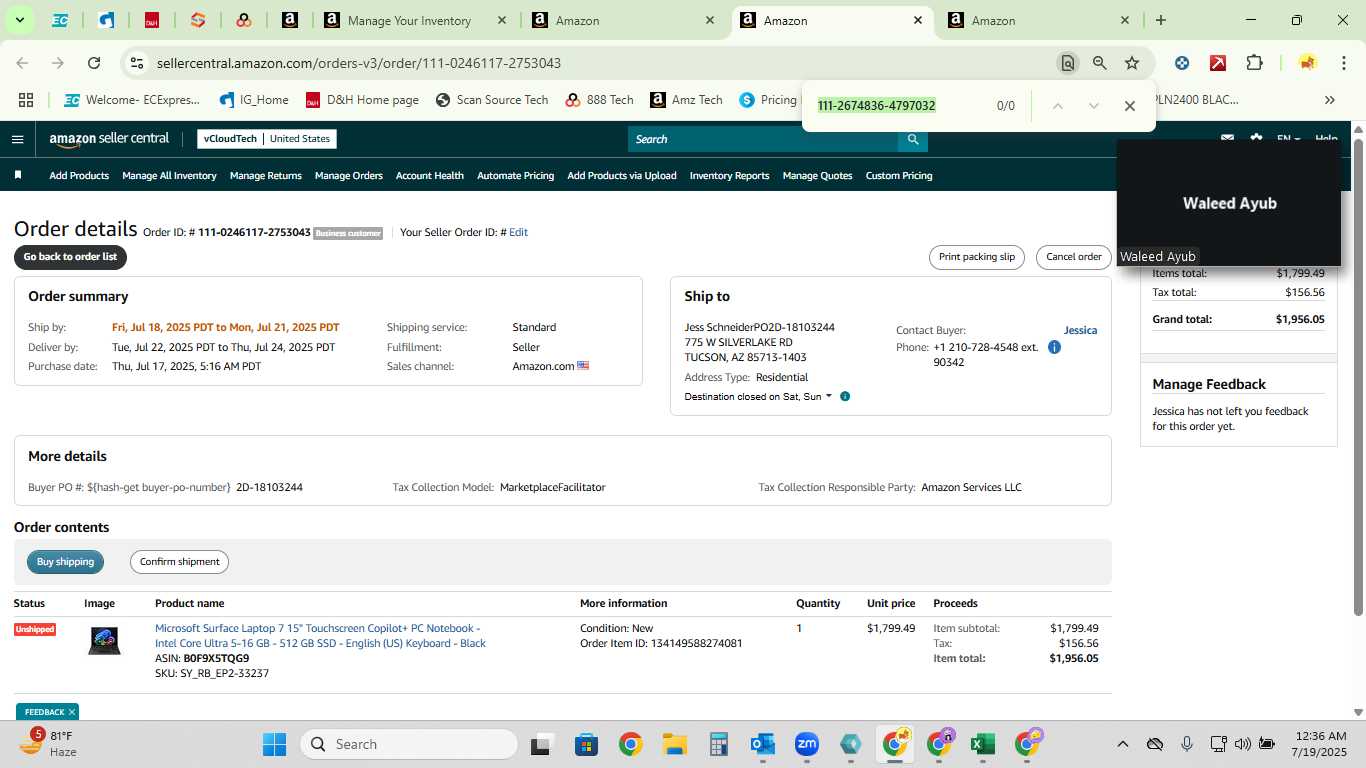Click the Cancel order button
Viewport: 1366px width, 768px height.
[1074, 257]
